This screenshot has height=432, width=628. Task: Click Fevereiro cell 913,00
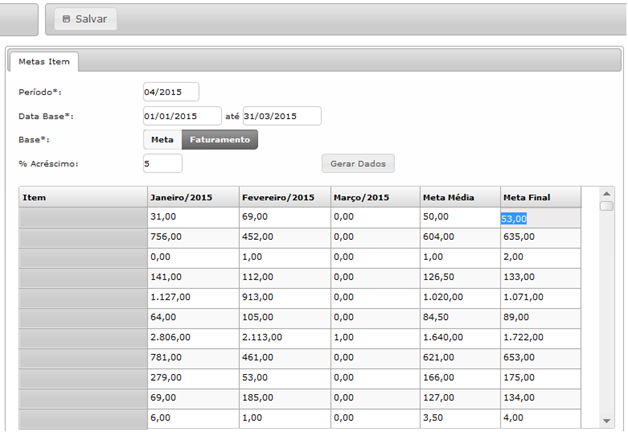click(285, 297)
